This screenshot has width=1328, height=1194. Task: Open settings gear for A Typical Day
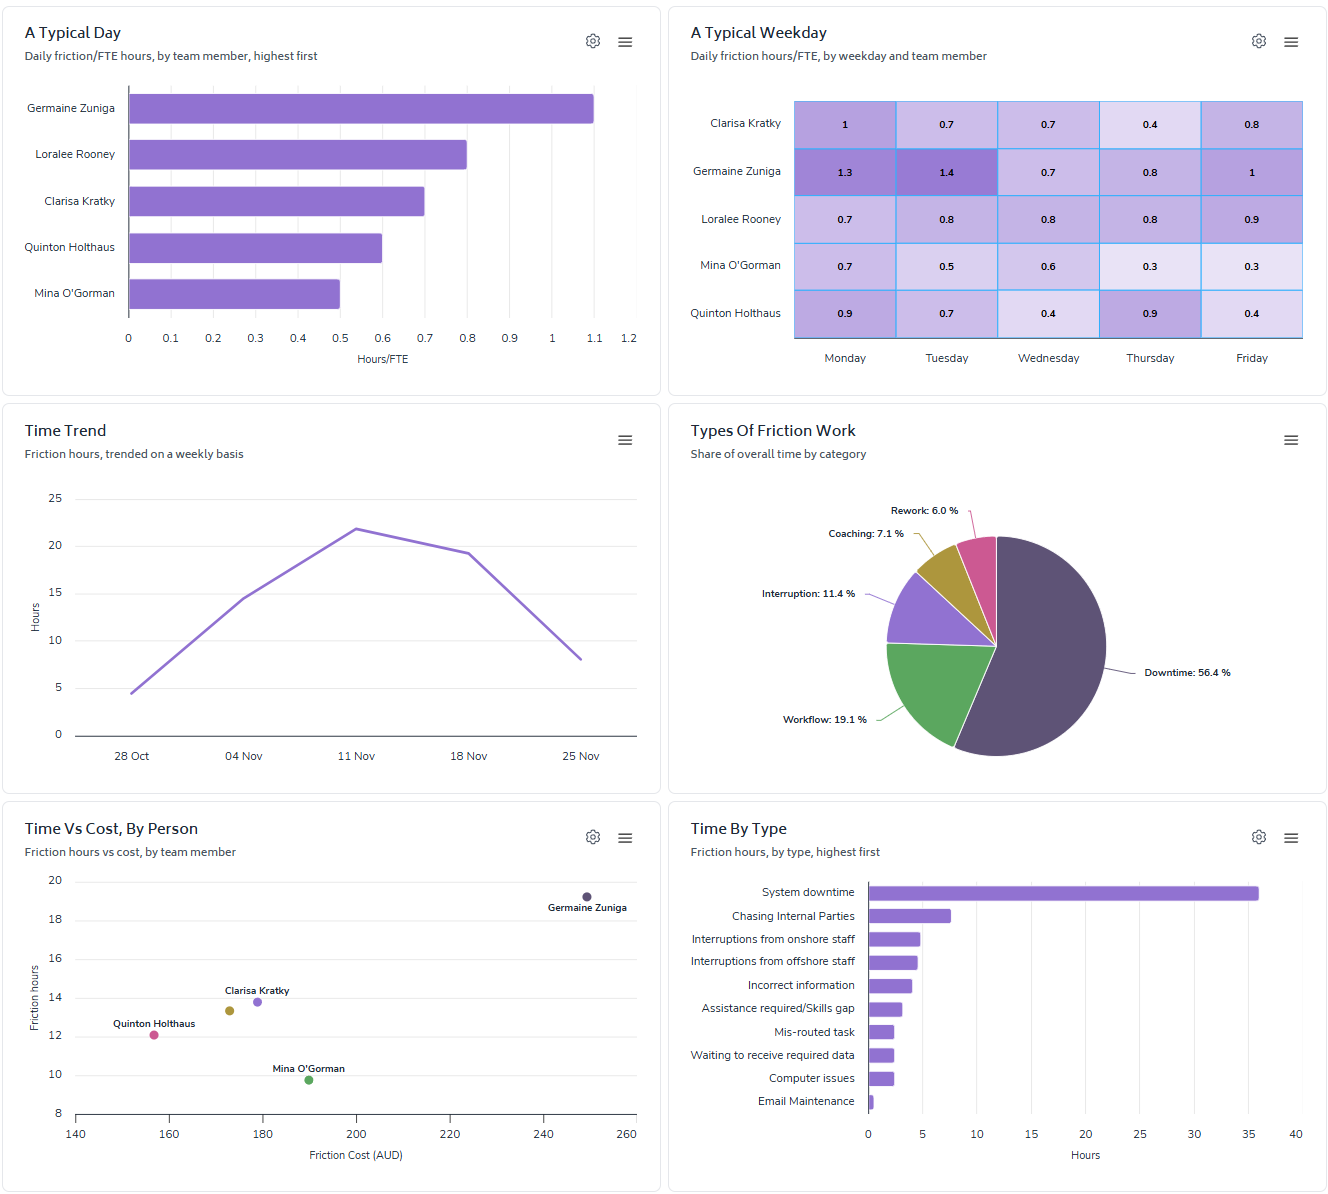[593, 41]
